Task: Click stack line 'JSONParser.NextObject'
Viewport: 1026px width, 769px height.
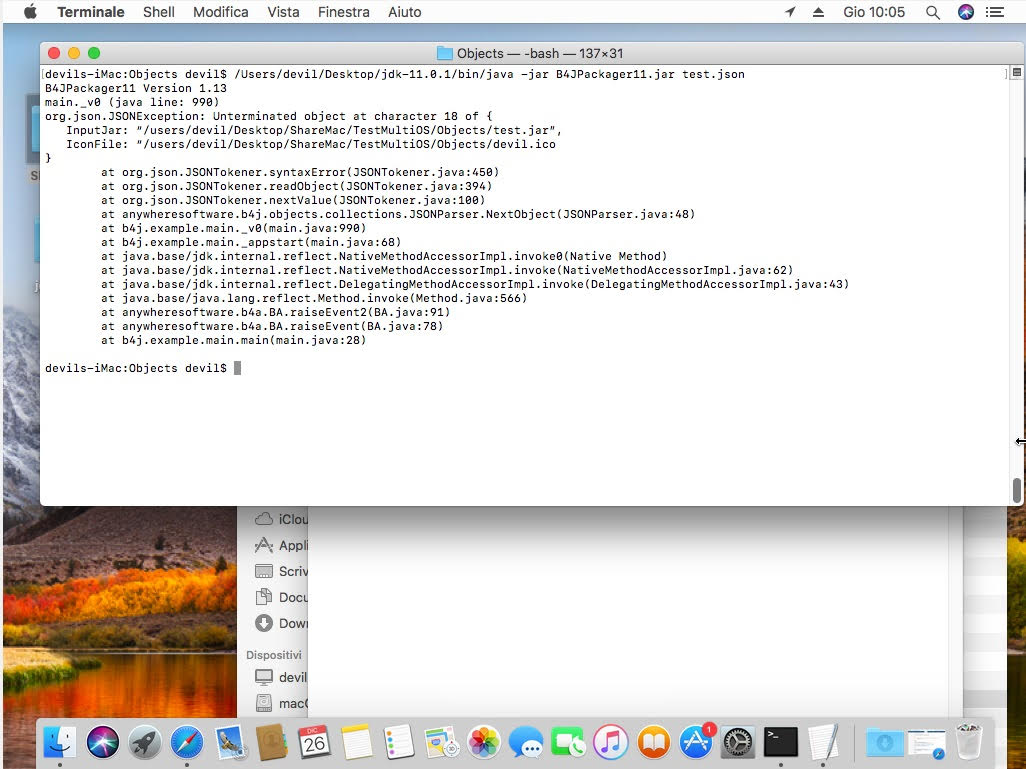Action: coord(398,214)
